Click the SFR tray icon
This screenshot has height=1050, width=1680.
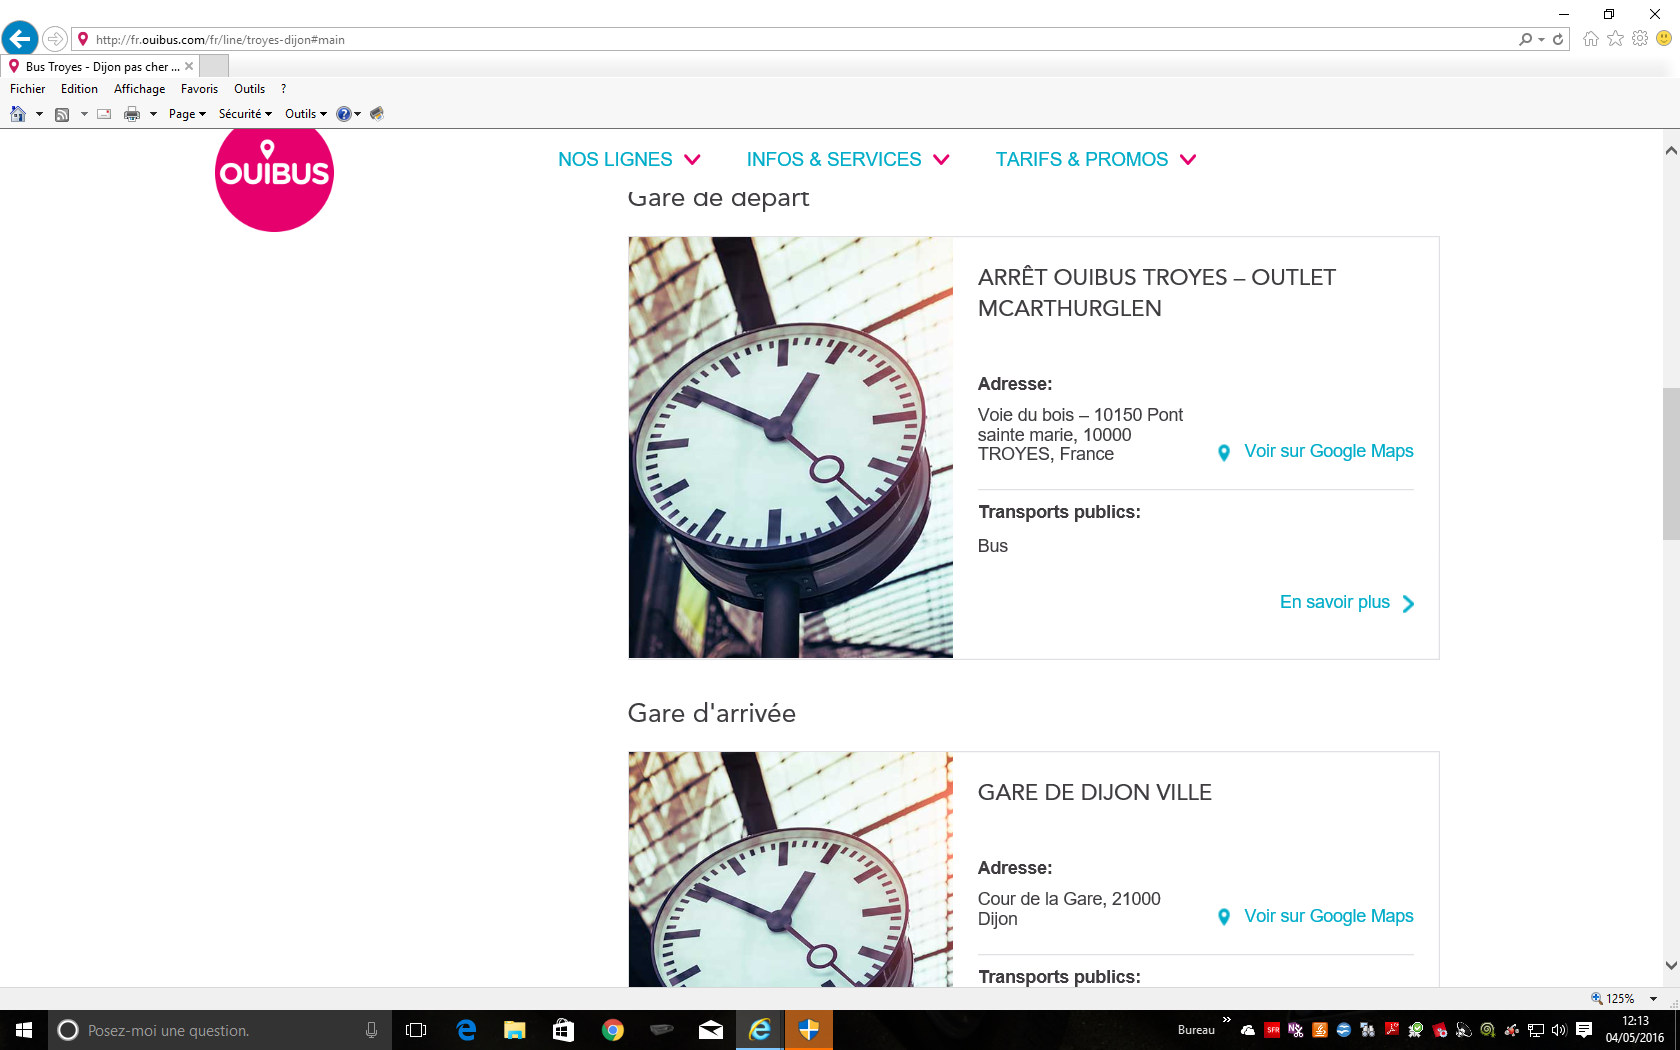point(1272,1030)
